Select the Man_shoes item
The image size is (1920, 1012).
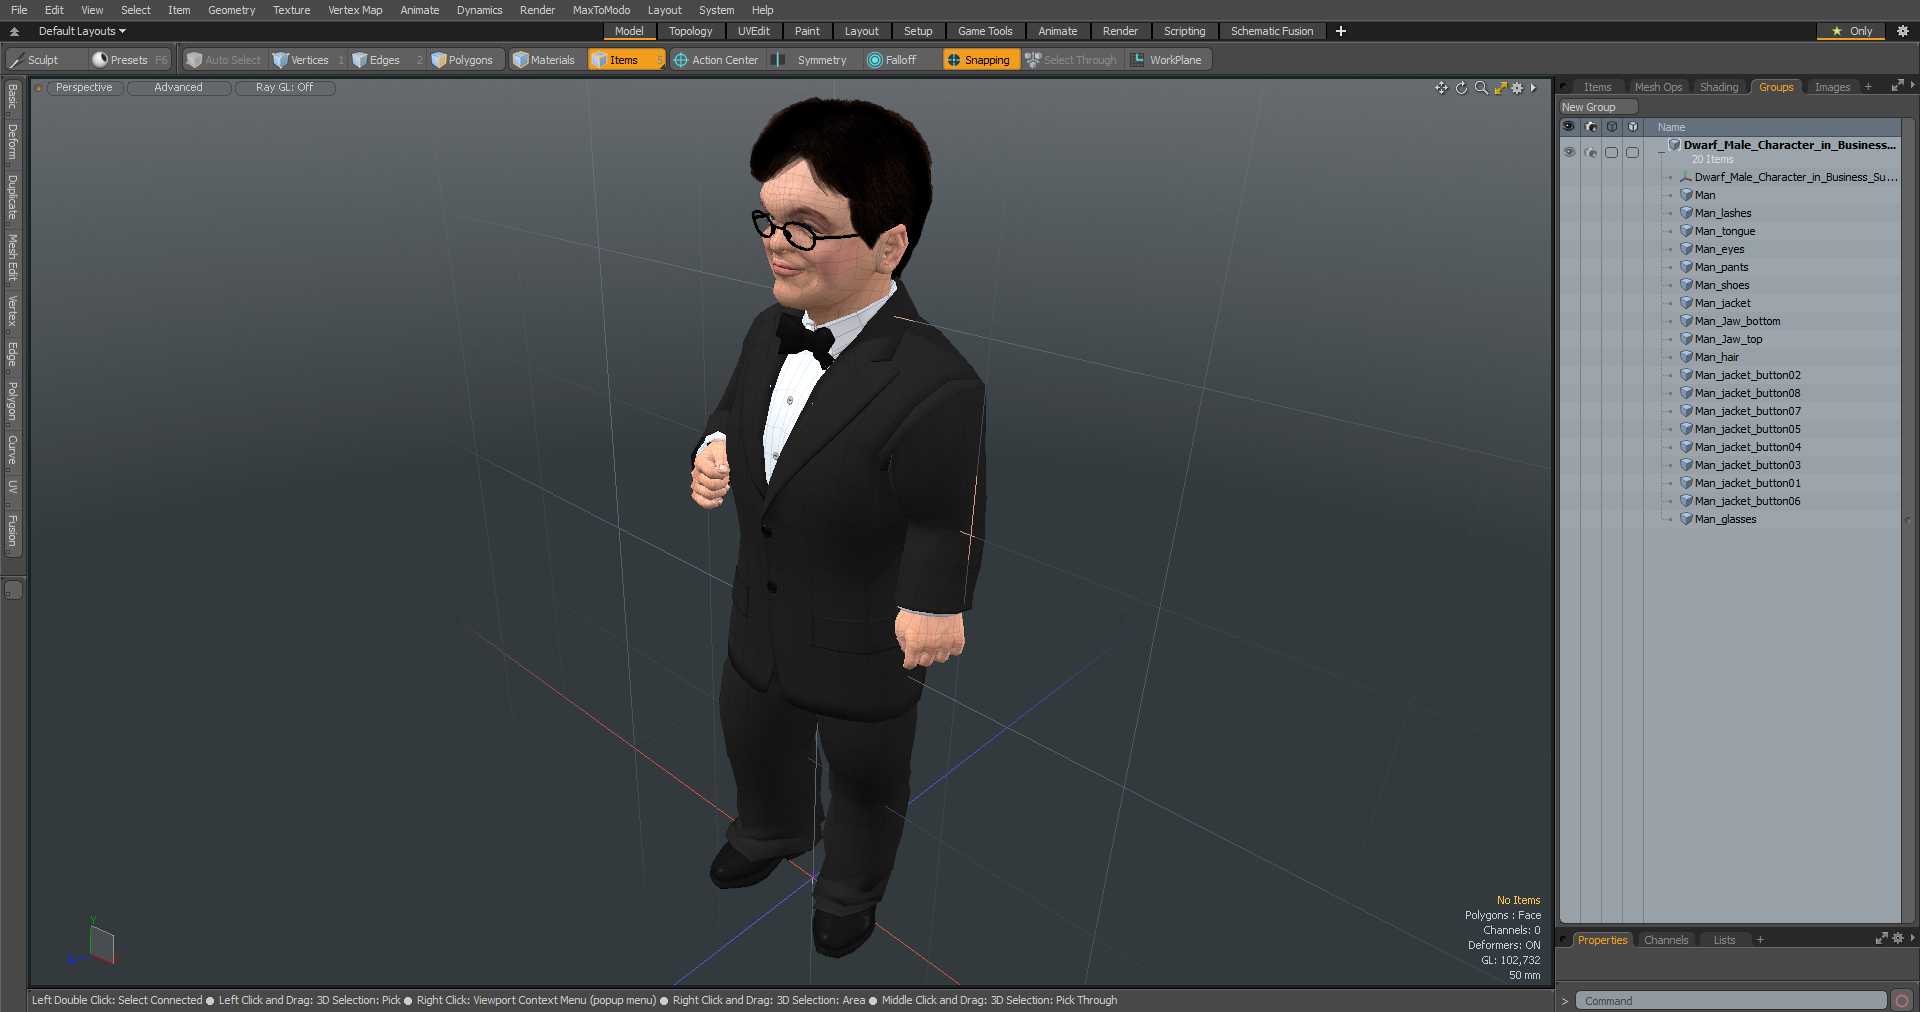pos(1721,285)
